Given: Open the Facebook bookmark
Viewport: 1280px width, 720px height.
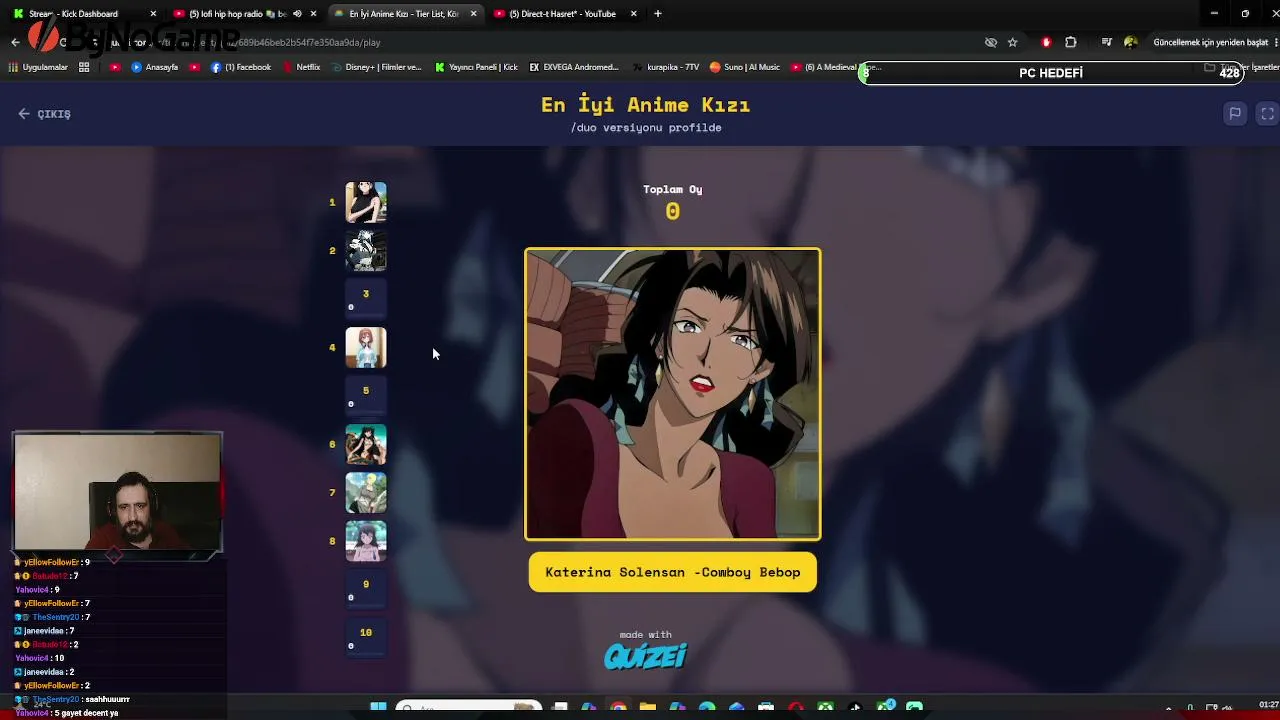Looking at the screenshot, I should pyautogui.click(x=241, y=67).
